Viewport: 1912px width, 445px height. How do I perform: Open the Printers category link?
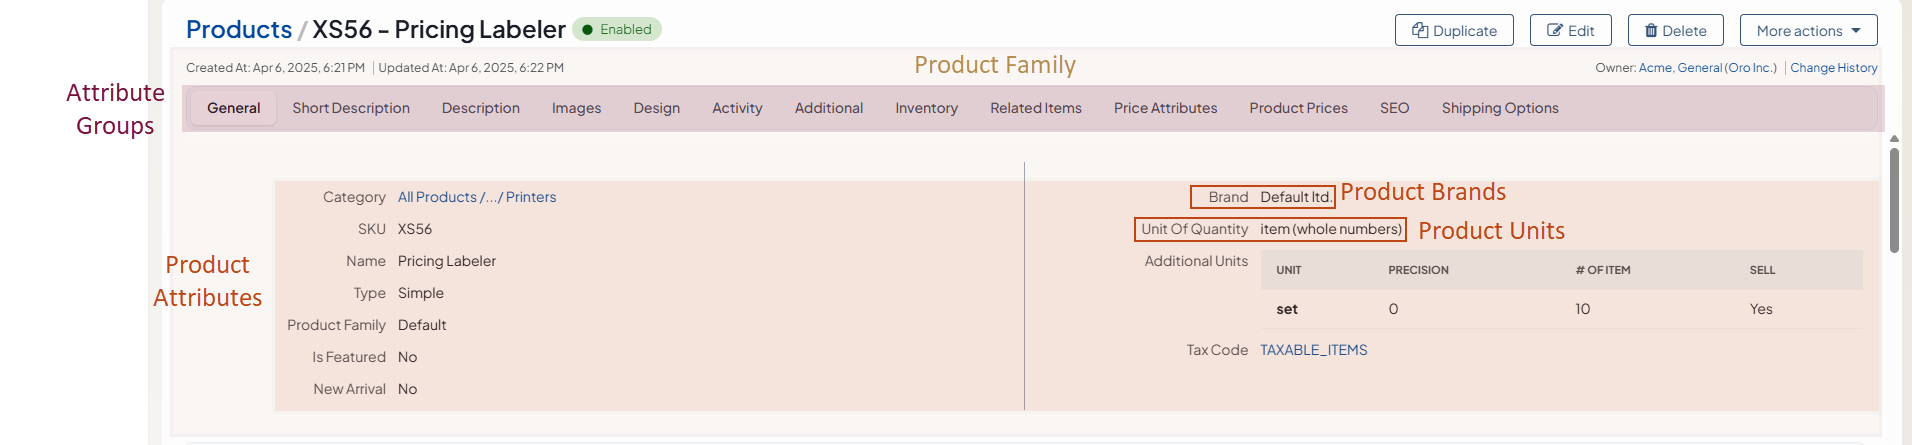531,197
